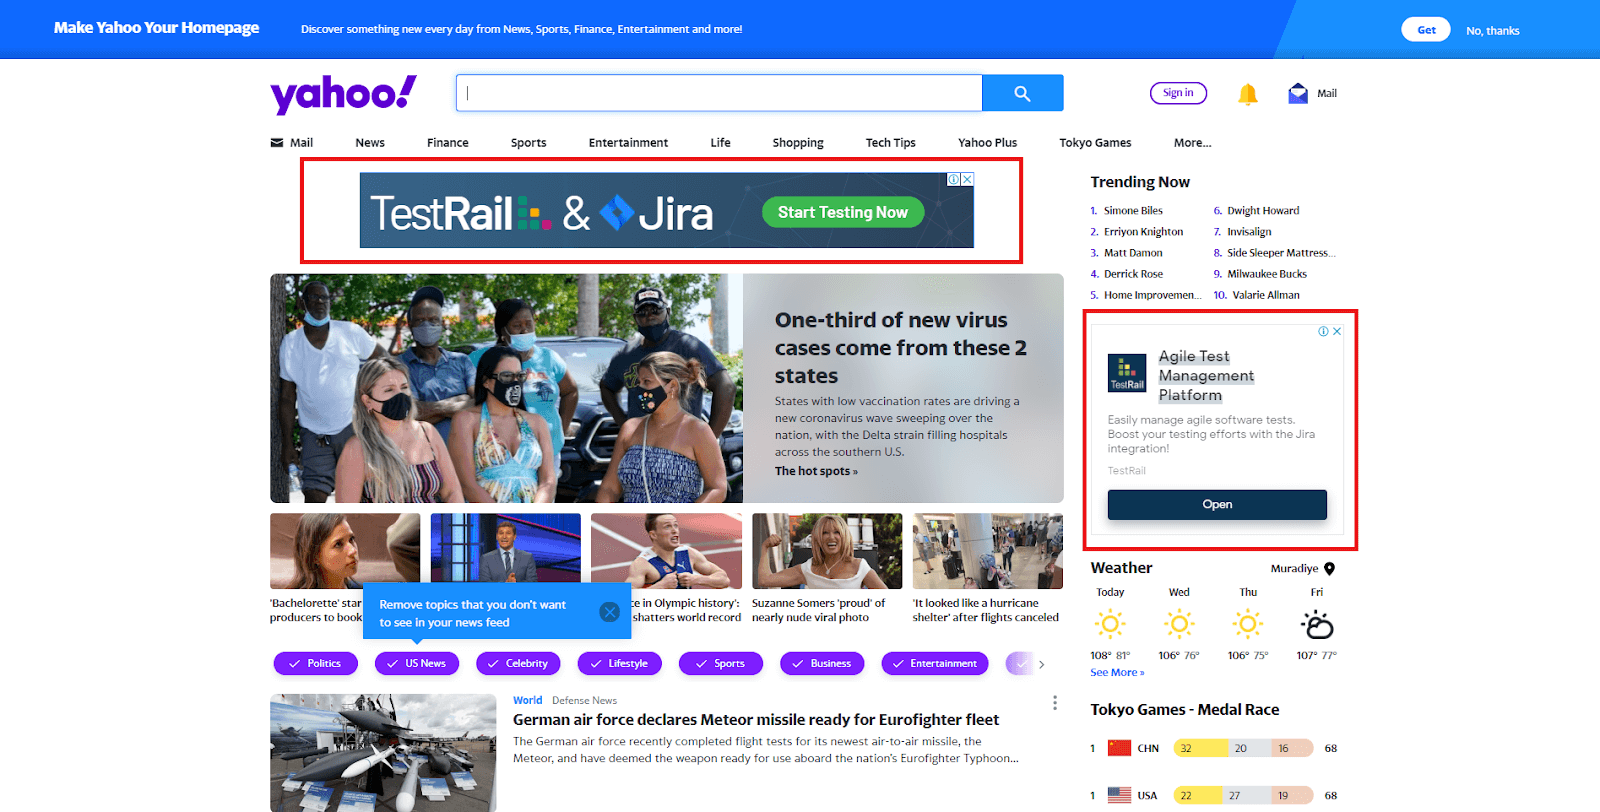Viewport: 1600px width, 812px height.
Task: Close the news feed tooltip with X
Action: (x=609, y=612)
